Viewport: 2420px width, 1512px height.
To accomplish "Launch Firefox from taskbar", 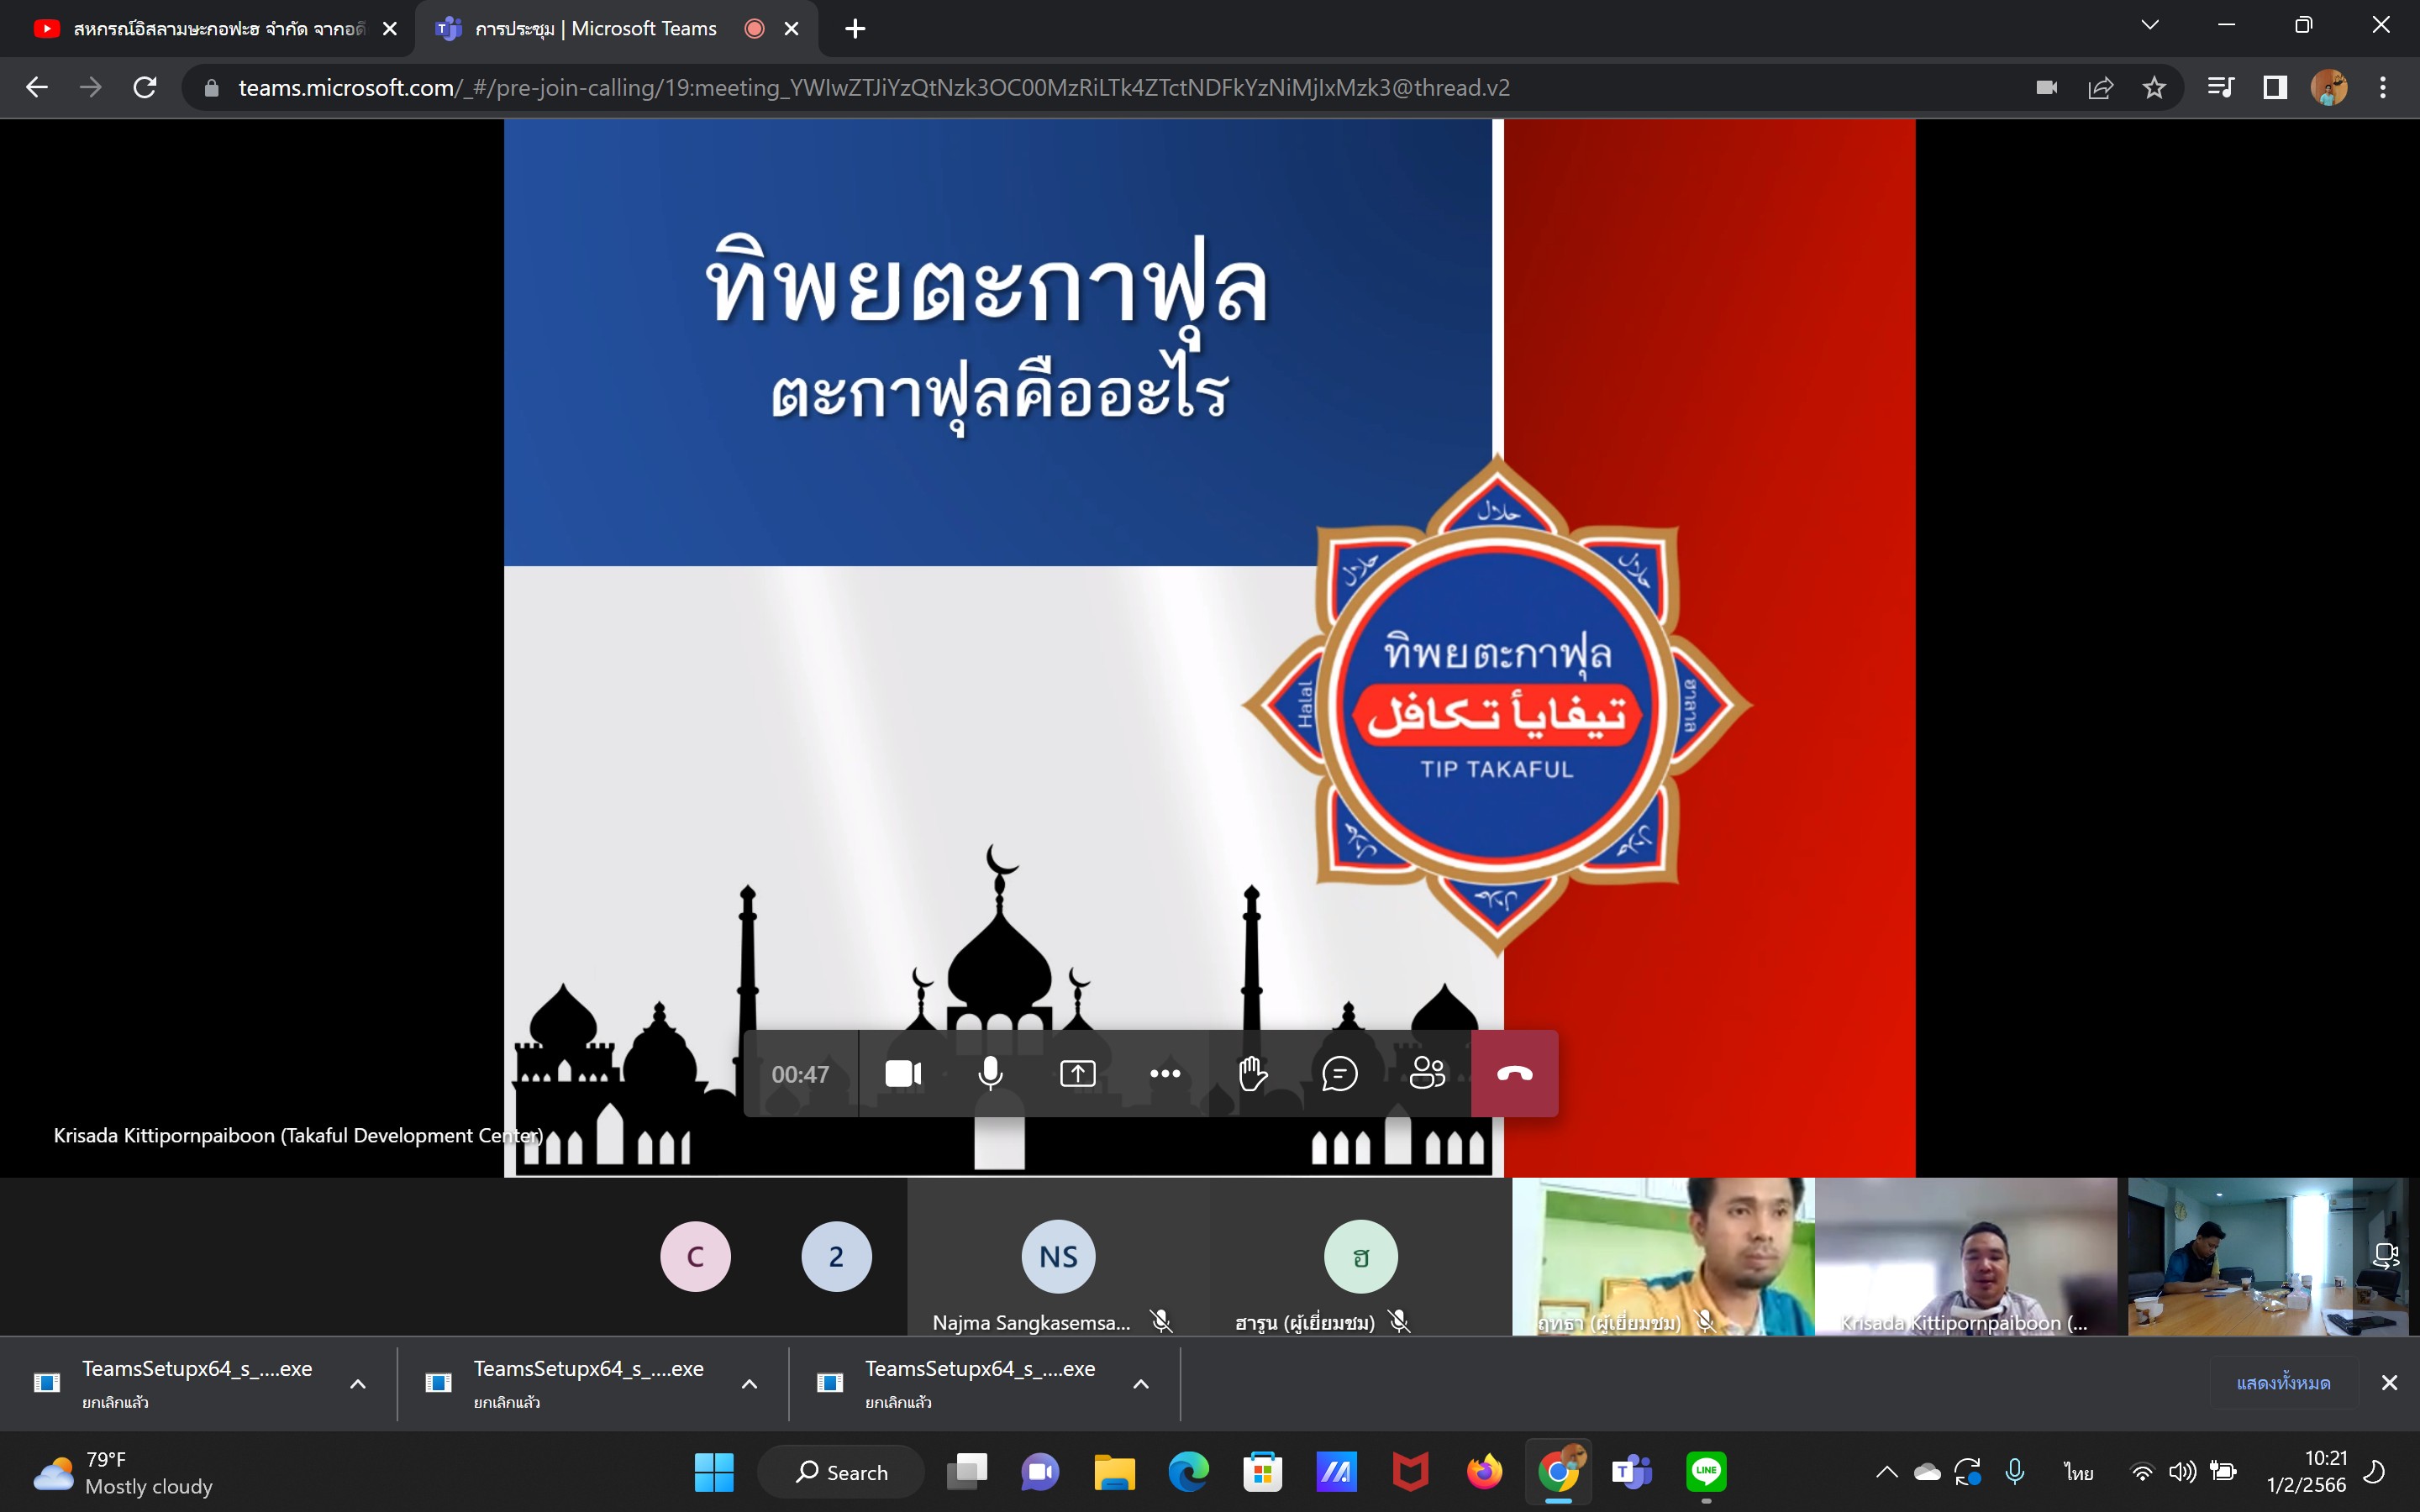I will tap(1484, 1472).
